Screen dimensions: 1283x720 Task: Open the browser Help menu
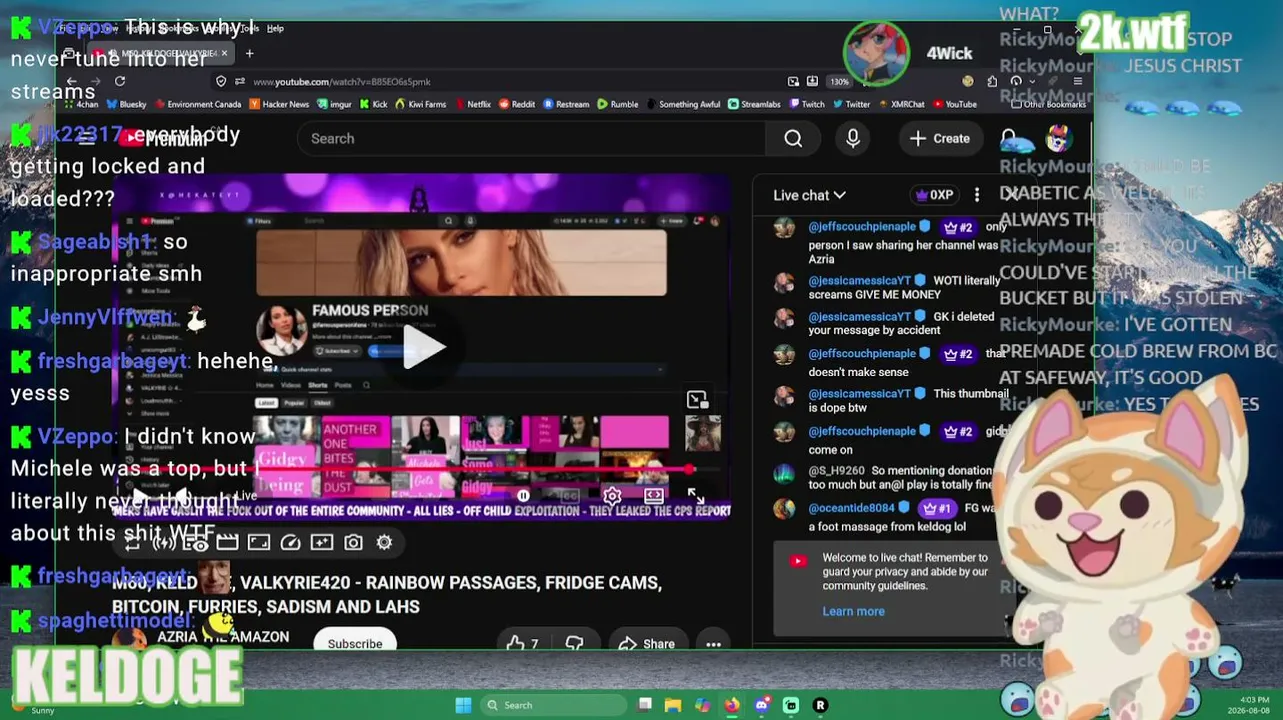pos(275,28)
